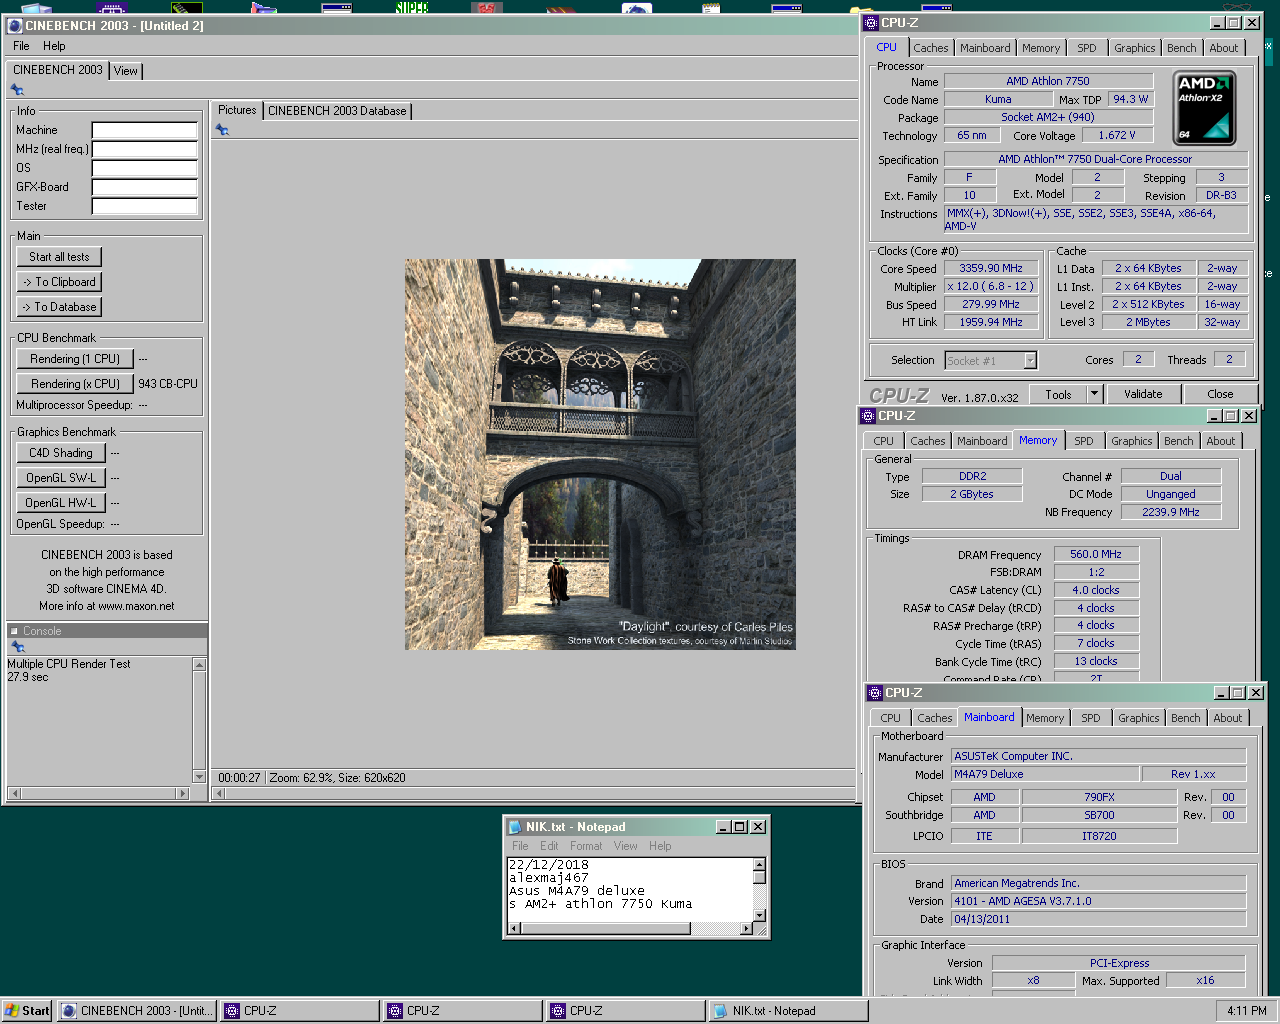Click the Validate button in CPU-Z
This screenshot has width=1280, height=1024.
pyautogui.click(x=1143, y=394)
